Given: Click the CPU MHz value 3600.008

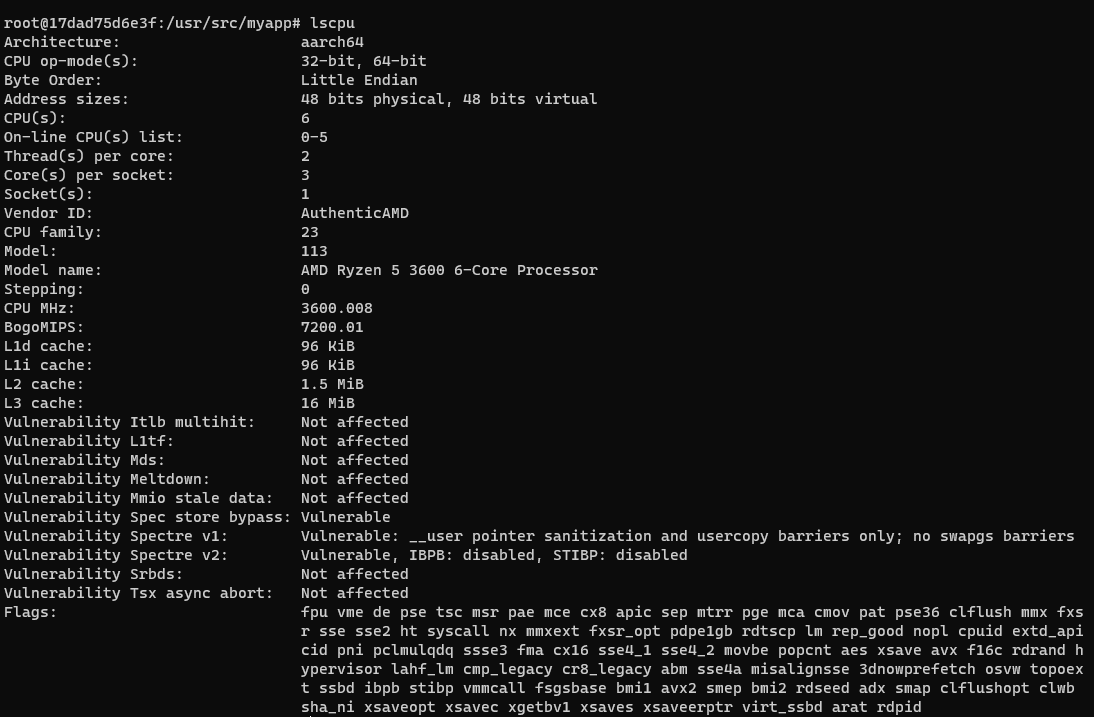Looking at the screenshot, I should 336,308.
